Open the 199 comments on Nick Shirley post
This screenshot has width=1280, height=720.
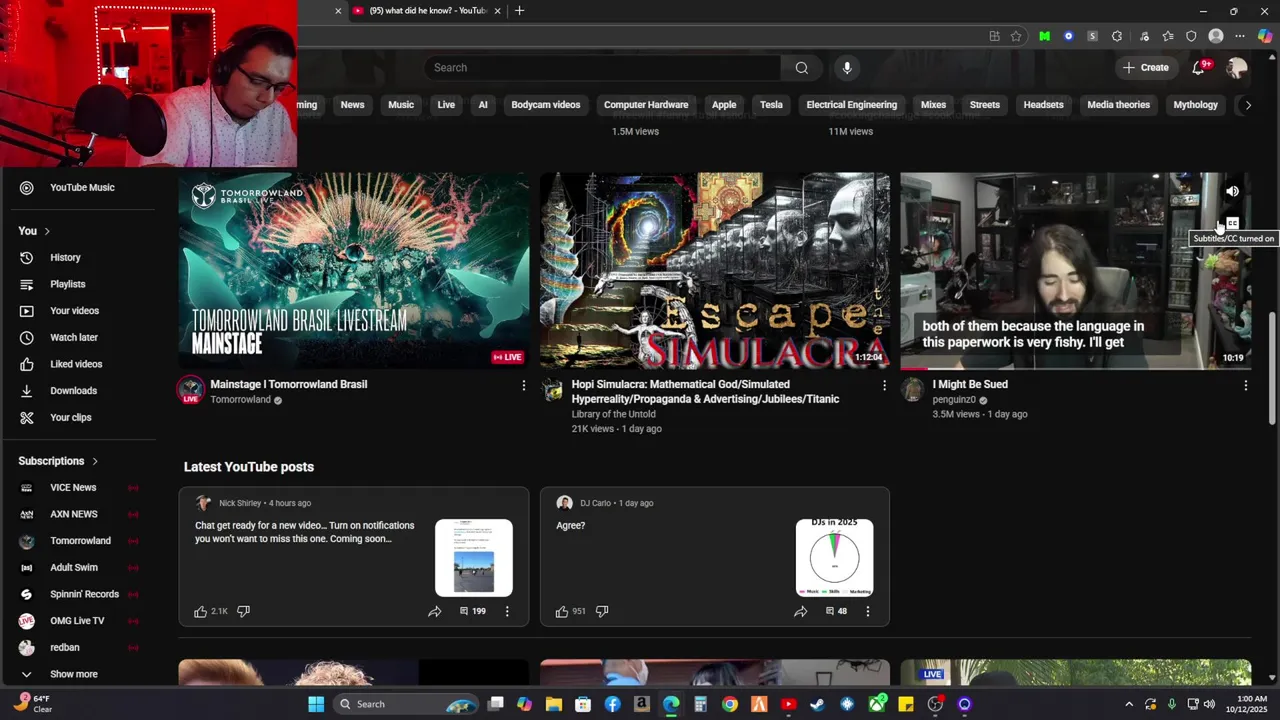[x=472, y=611]
